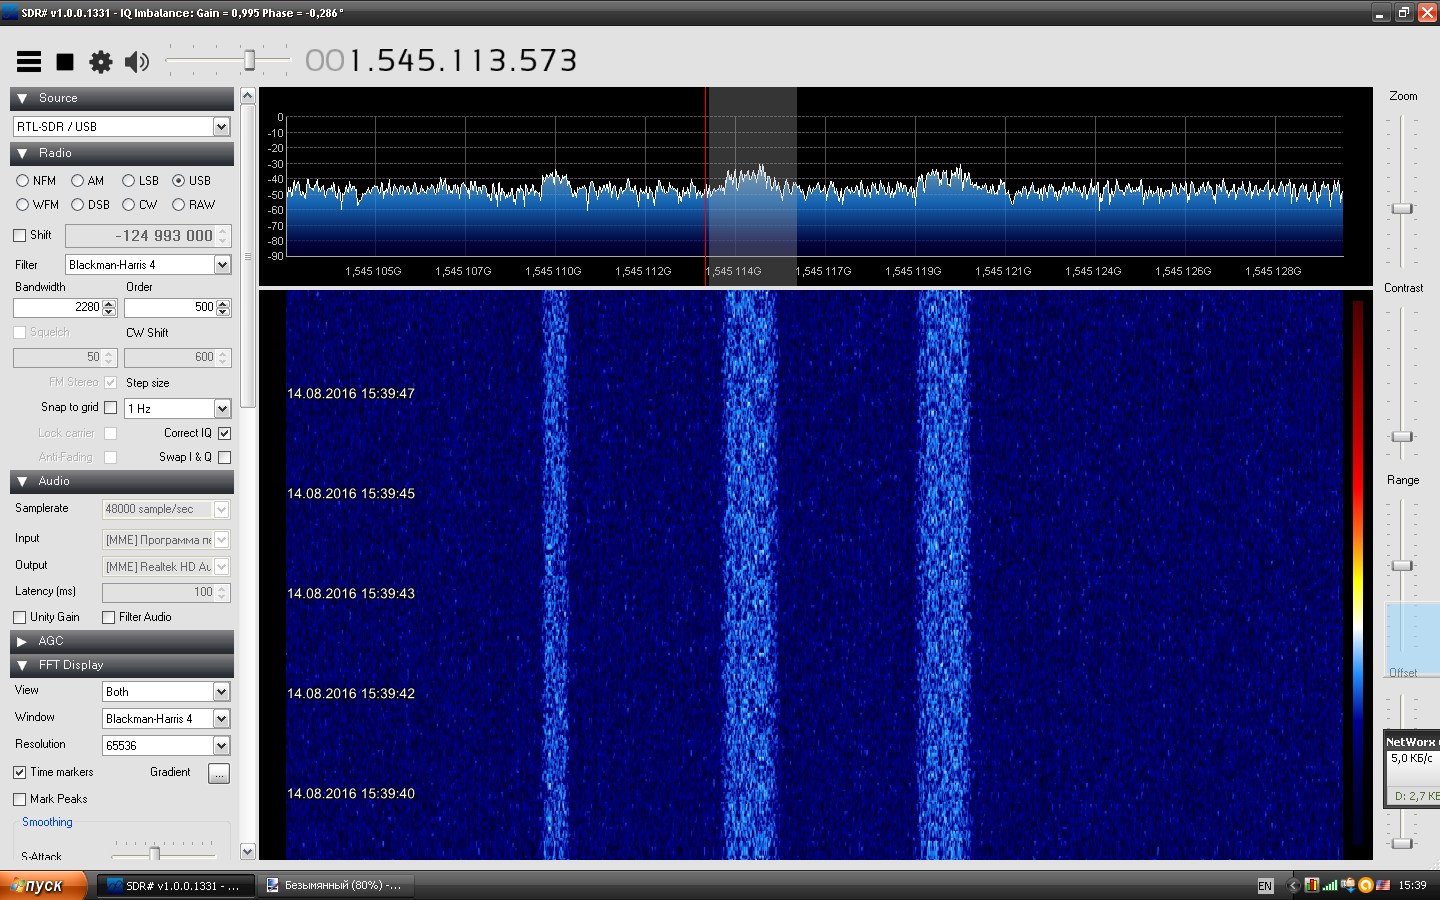Move the Range slider thumb
This screenshot has width=1440, height=900.
coord(1402,566)
